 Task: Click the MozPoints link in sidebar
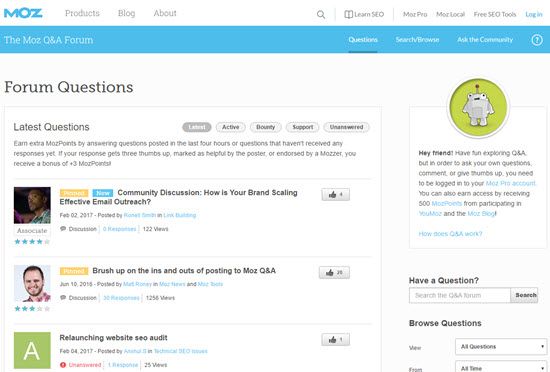coord(447,204)
